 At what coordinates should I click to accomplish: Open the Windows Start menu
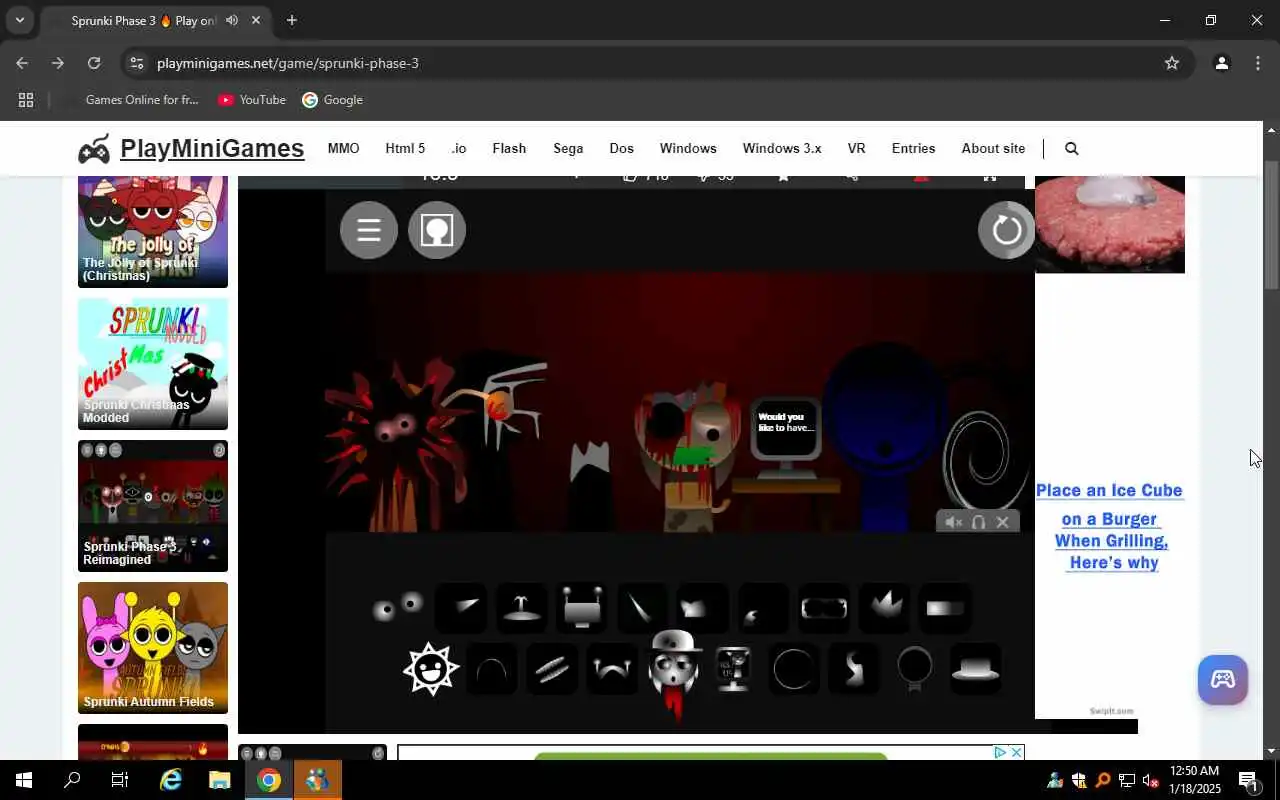(x=24, y=780)
